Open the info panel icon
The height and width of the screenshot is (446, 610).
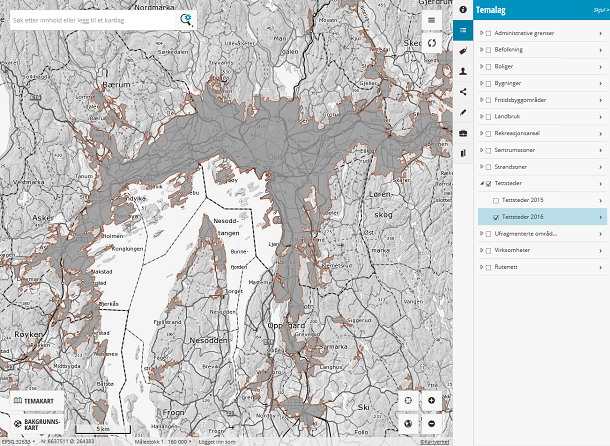coord(463,9)
